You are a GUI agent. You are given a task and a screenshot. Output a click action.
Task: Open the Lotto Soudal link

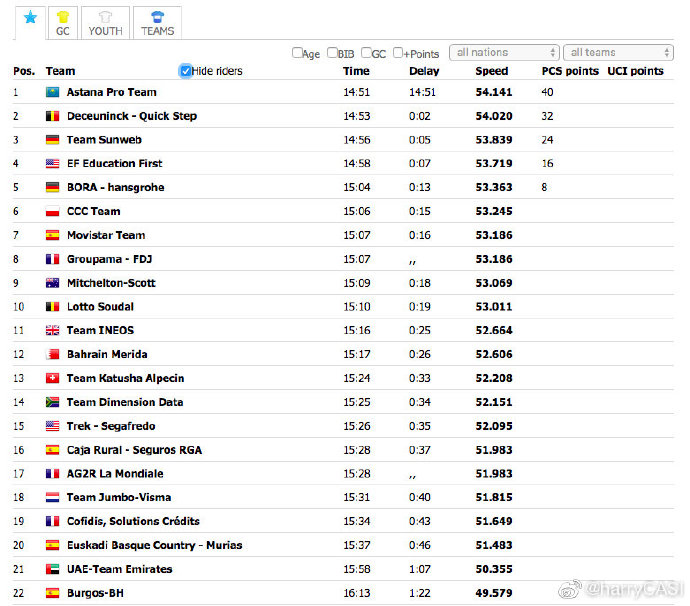coord(100,307)
